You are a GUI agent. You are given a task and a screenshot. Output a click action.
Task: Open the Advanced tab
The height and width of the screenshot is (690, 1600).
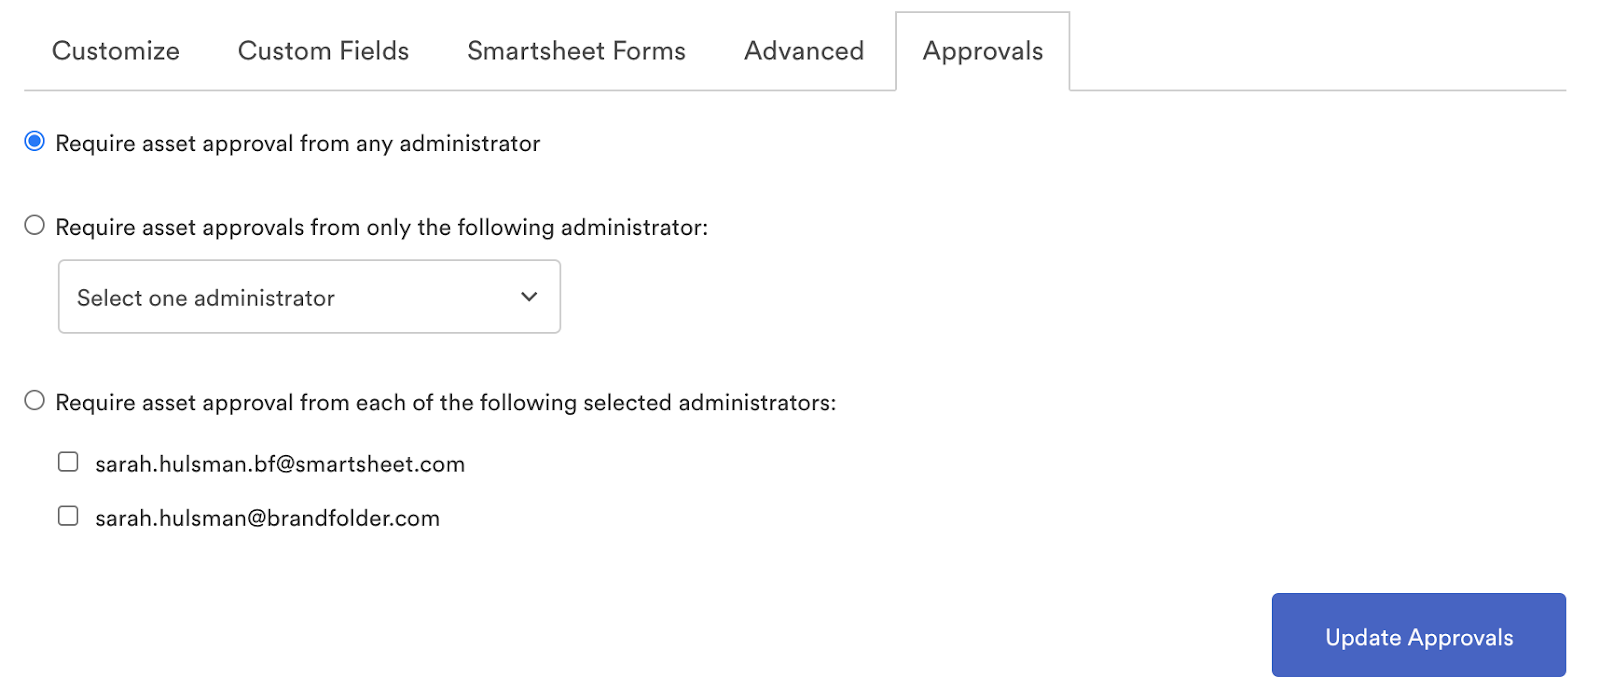tap(804, 51)
